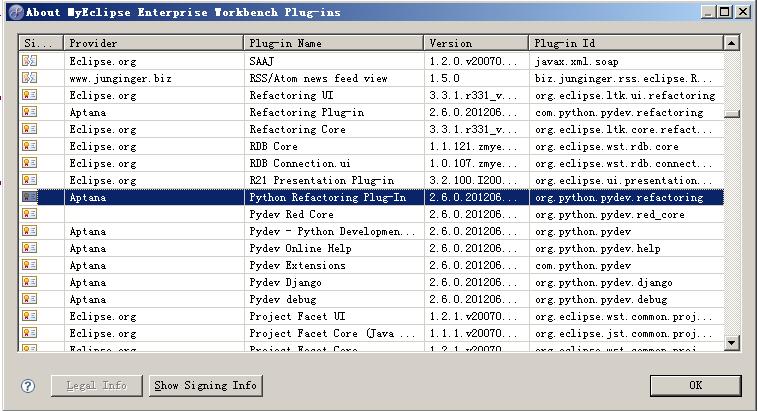Viewport: 759px width, 411px height.
Task: Click the certificate icon for Refactoring UI
Action: [x=29, y=94]
